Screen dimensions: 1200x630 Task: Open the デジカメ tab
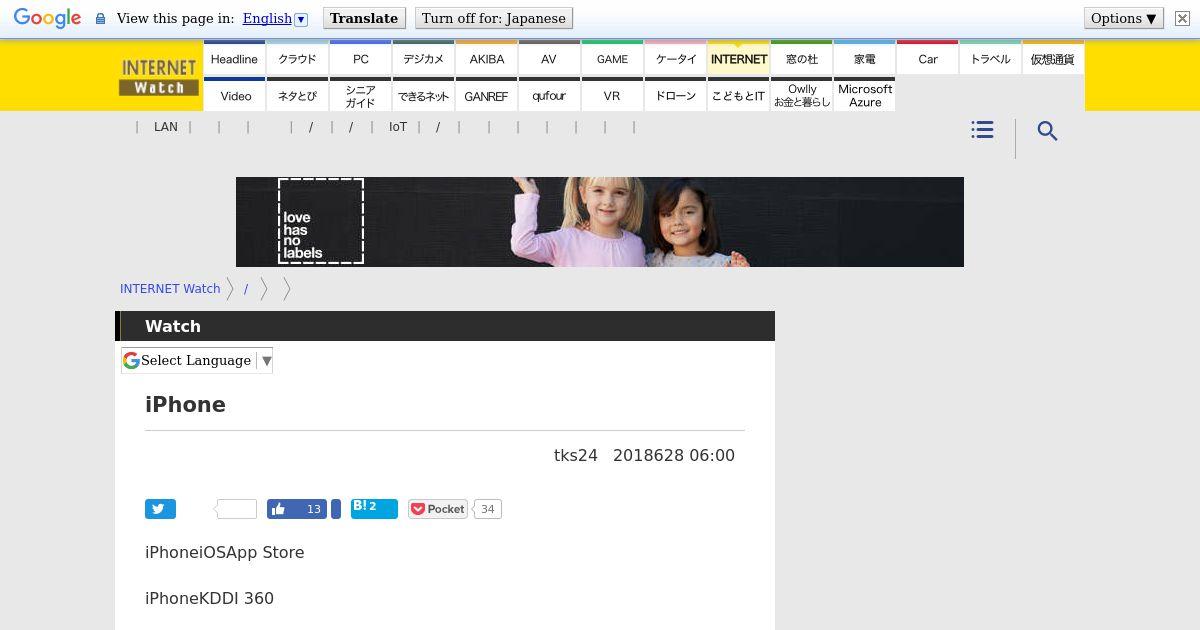pyautogui.click(x=423, y=58)
